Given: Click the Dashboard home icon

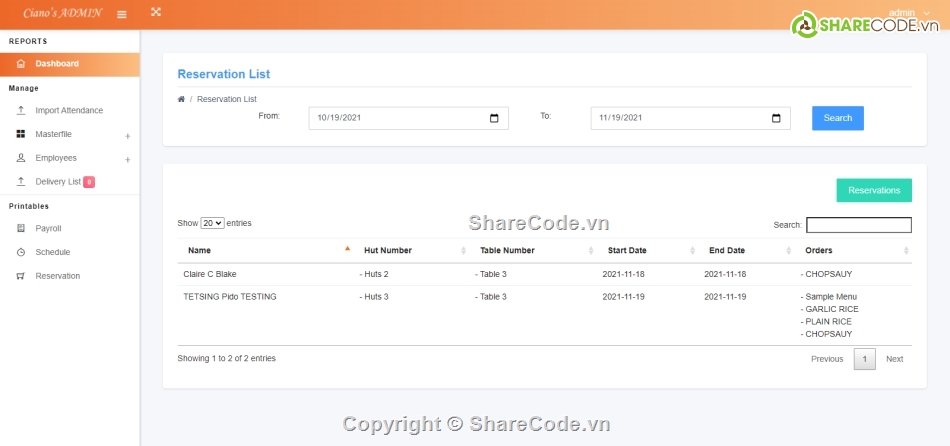Looking at the screenshot, I should point(21,64).
